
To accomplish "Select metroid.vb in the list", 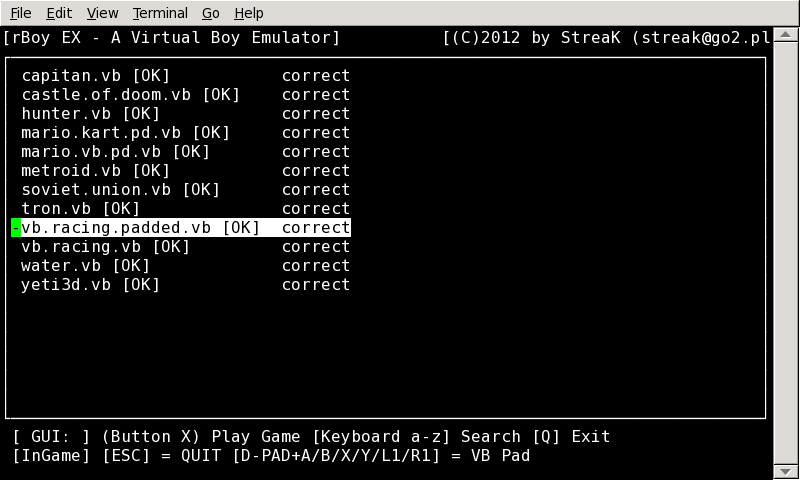I will click(x=186, y=170).
